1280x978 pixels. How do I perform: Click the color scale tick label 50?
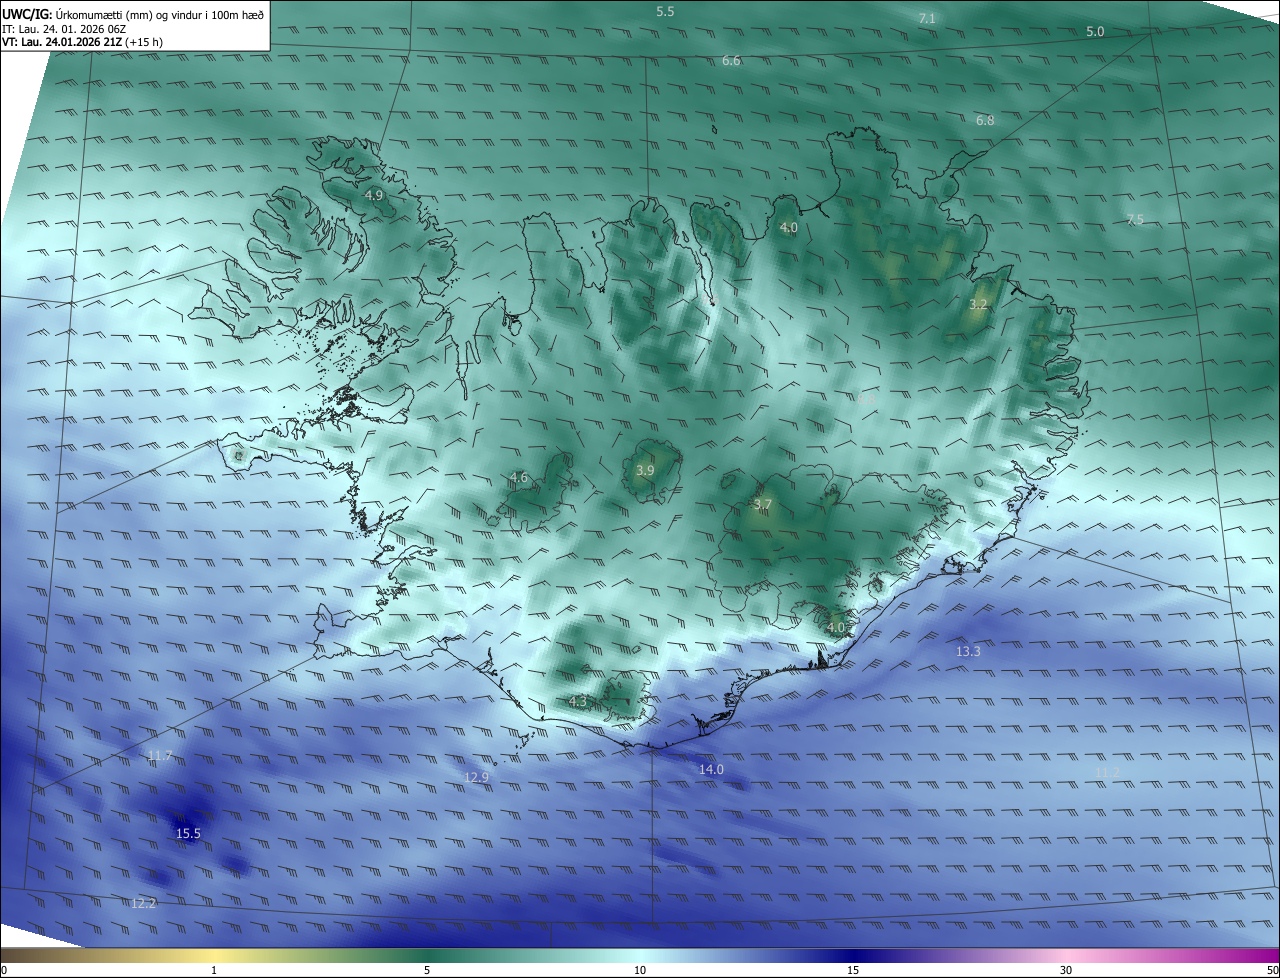click(x=1272, y=970)
